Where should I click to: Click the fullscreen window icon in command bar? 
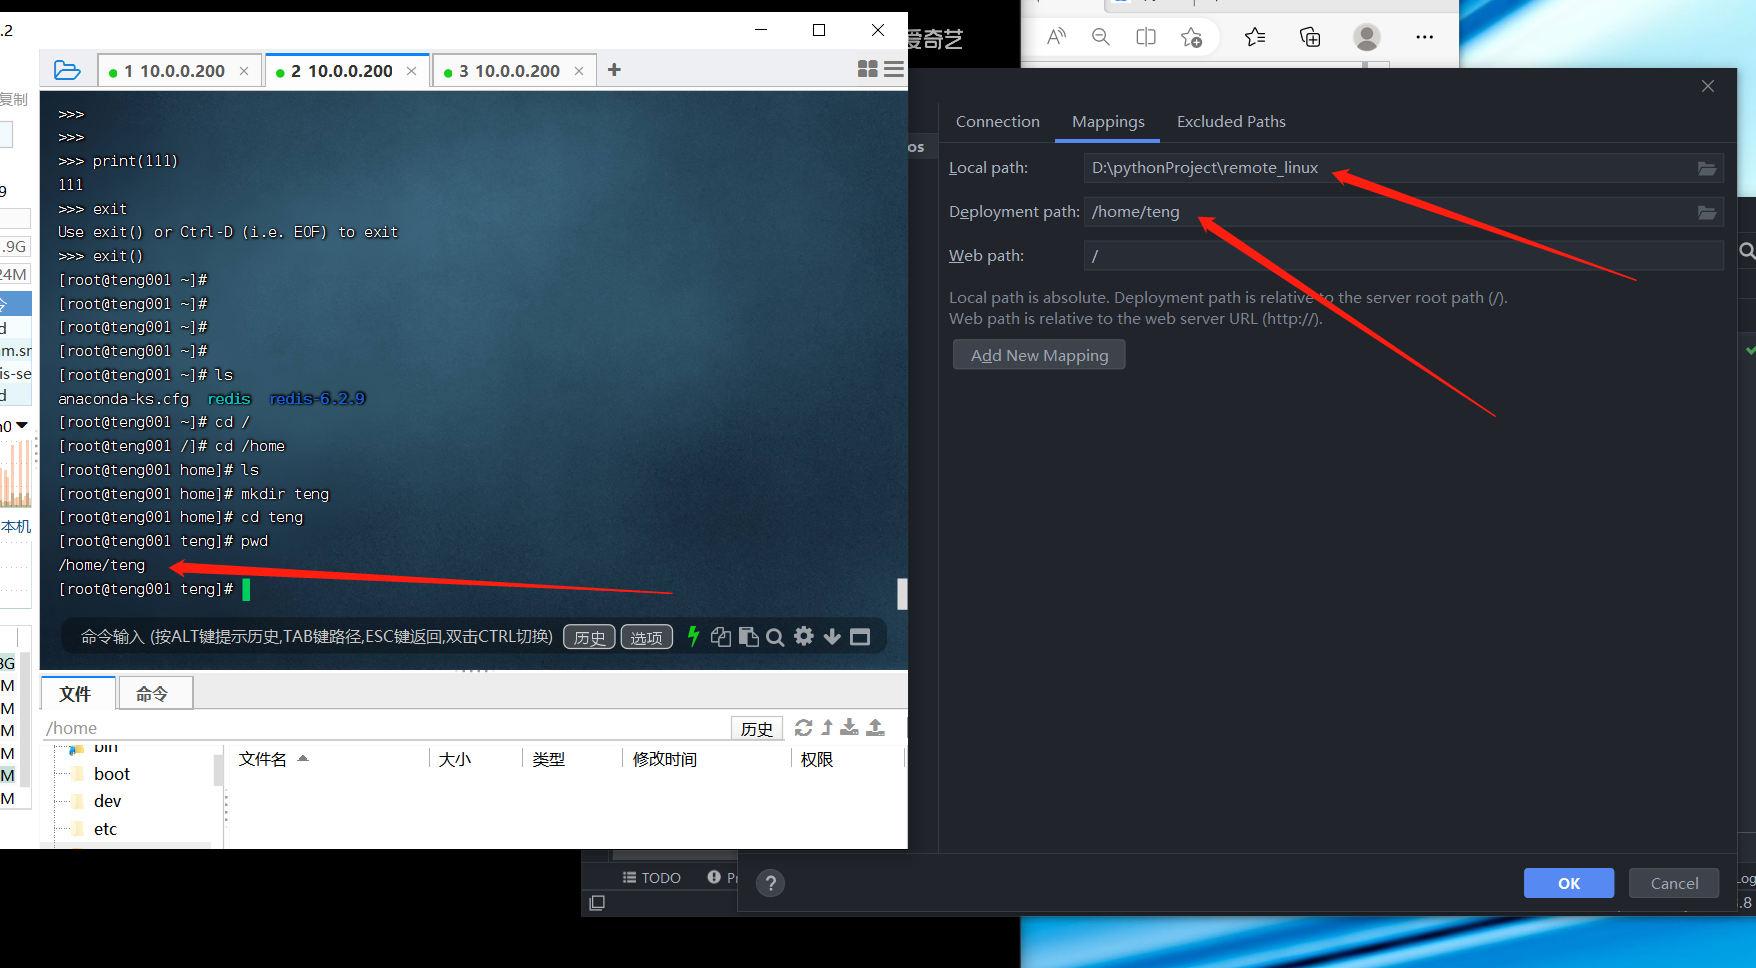860,637
